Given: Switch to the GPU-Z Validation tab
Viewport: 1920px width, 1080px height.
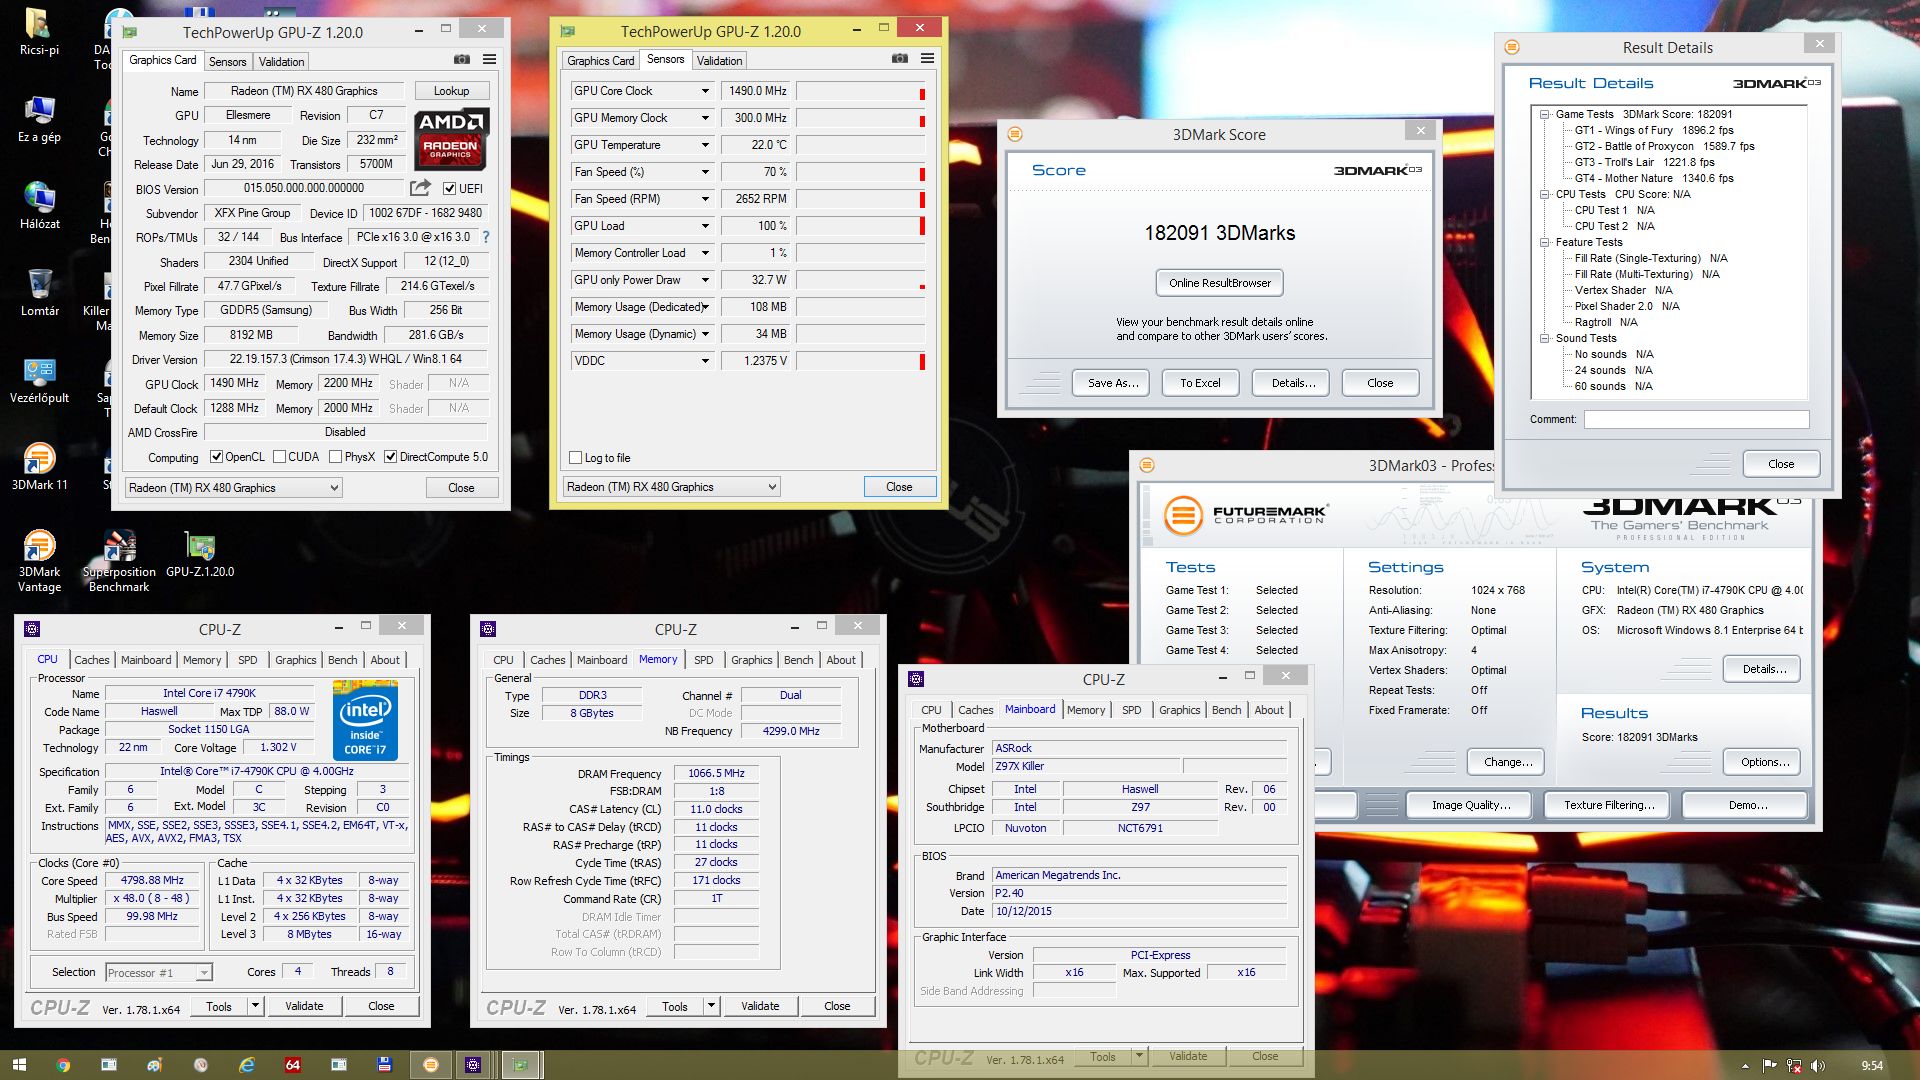Looking at the screenshot, I should [x=282, y=61].
